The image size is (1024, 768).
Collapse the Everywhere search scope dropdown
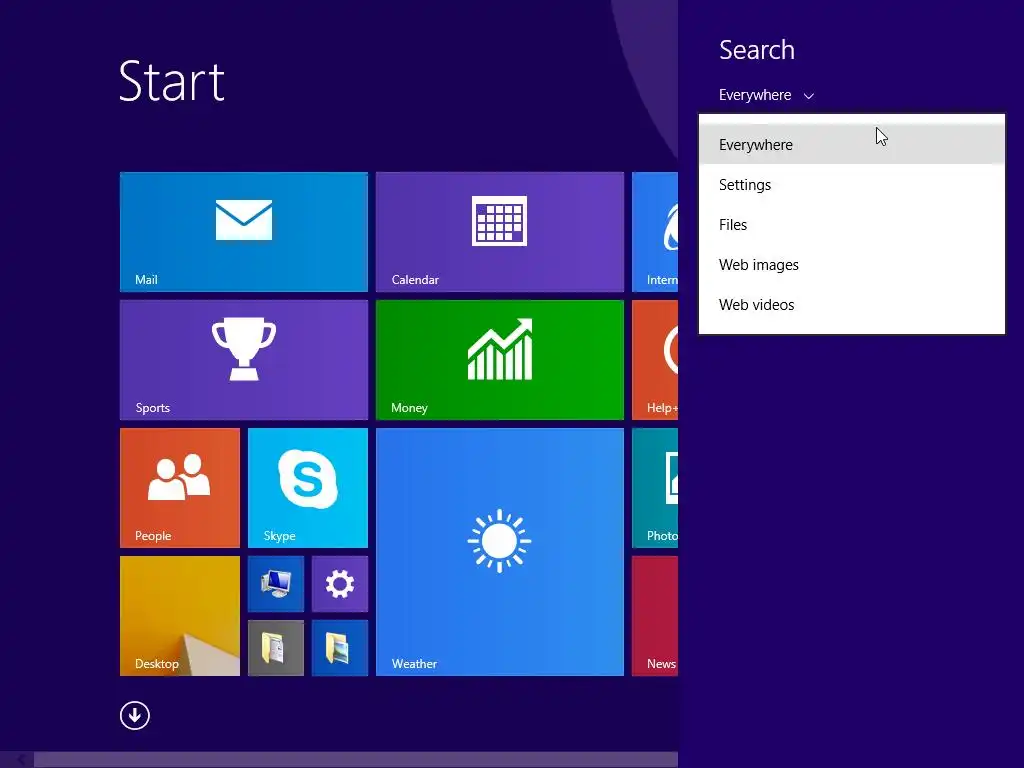[x=766, y=95]
